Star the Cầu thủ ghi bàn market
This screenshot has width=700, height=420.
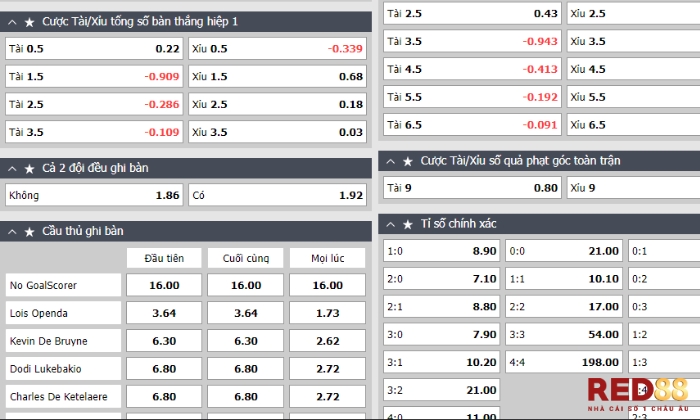(29, 232)
